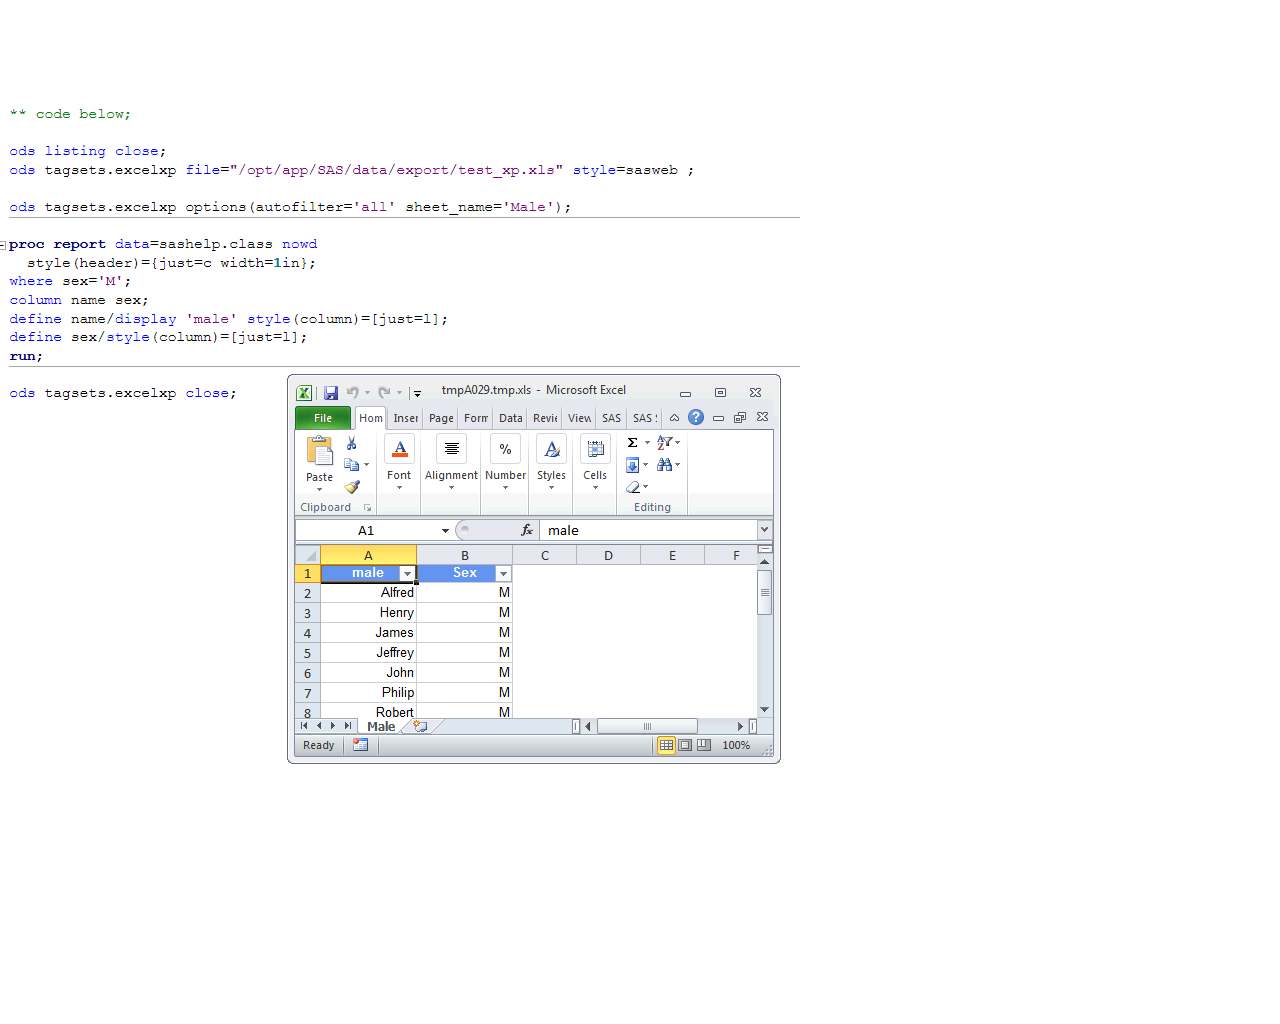This screenshot has height=1024, width=1280.
Task: Open the autofilter dropdown for male column
Action: point(407,574)
